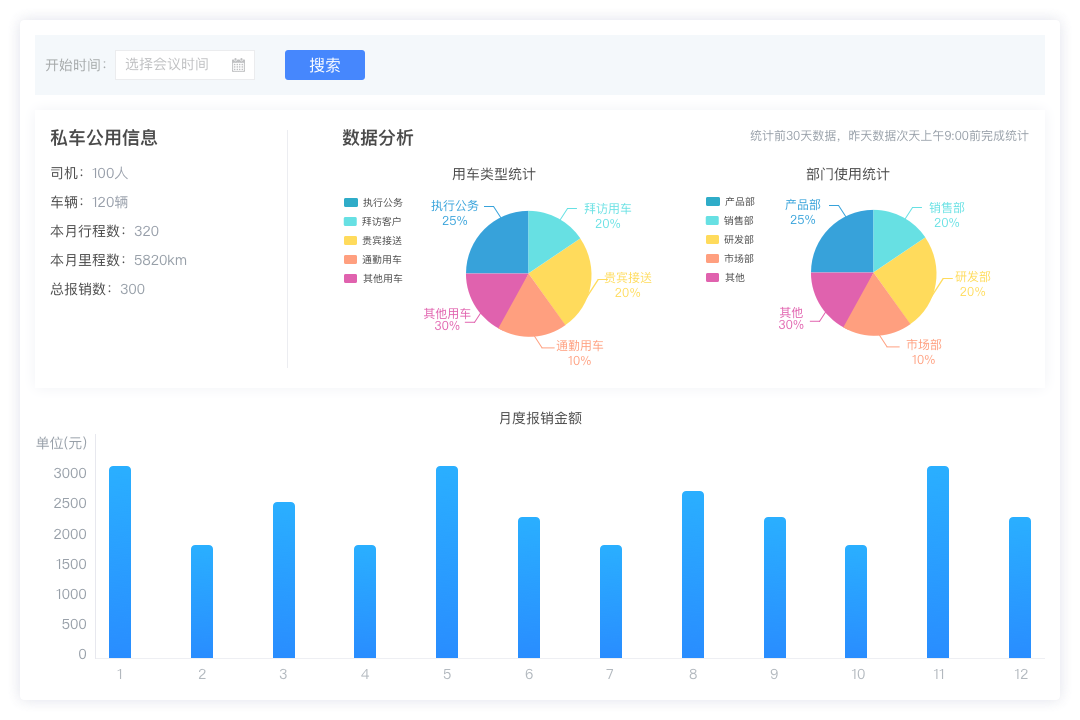The width and height of the screenshot is (1080, 720).
Task: Select the month 9 bar
Action: [x=775, y=588]
